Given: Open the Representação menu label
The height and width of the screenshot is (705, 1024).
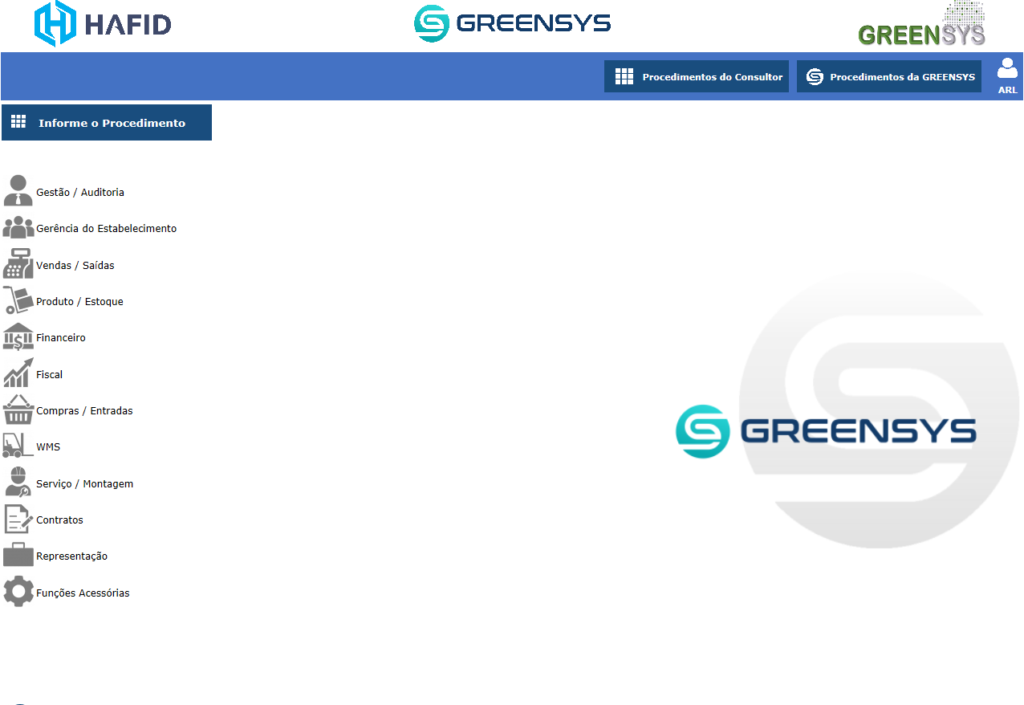Looking at the screenshot, I should [x=72, y=556].
